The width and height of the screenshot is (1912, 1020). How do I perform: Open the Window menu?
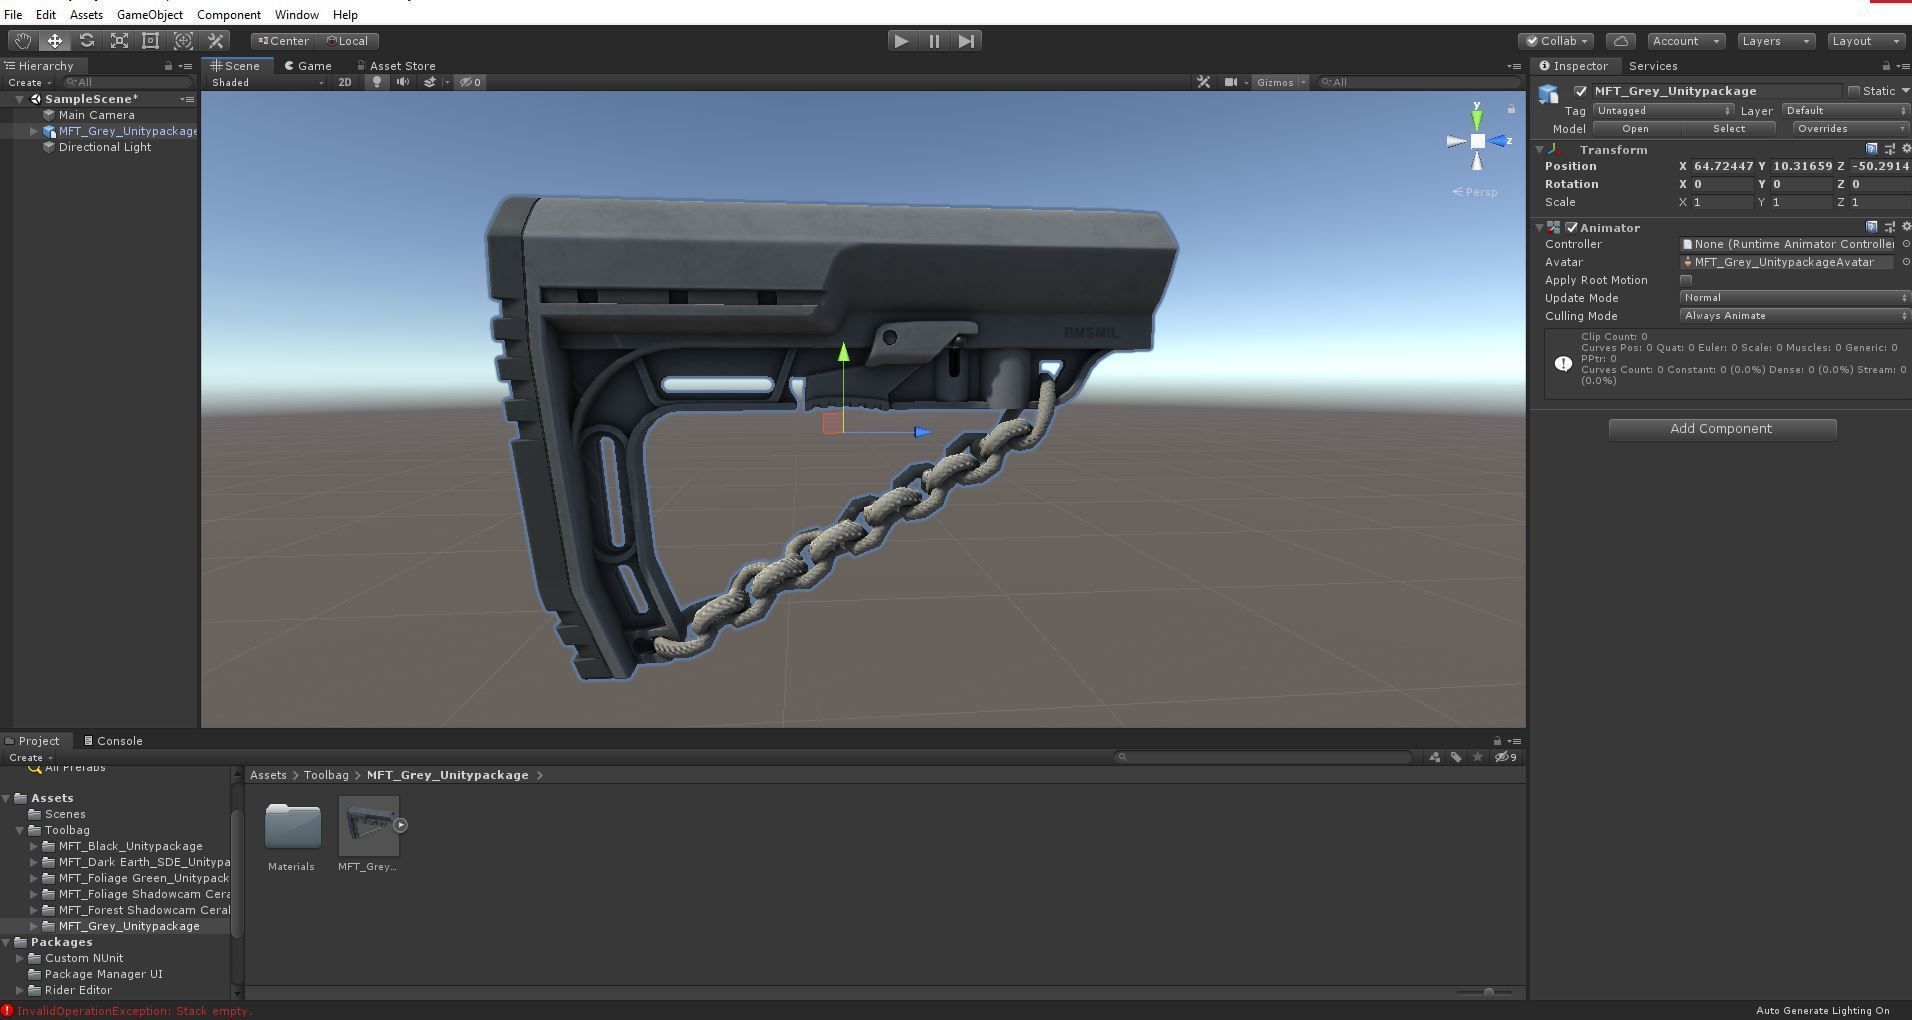pos(297,15)
